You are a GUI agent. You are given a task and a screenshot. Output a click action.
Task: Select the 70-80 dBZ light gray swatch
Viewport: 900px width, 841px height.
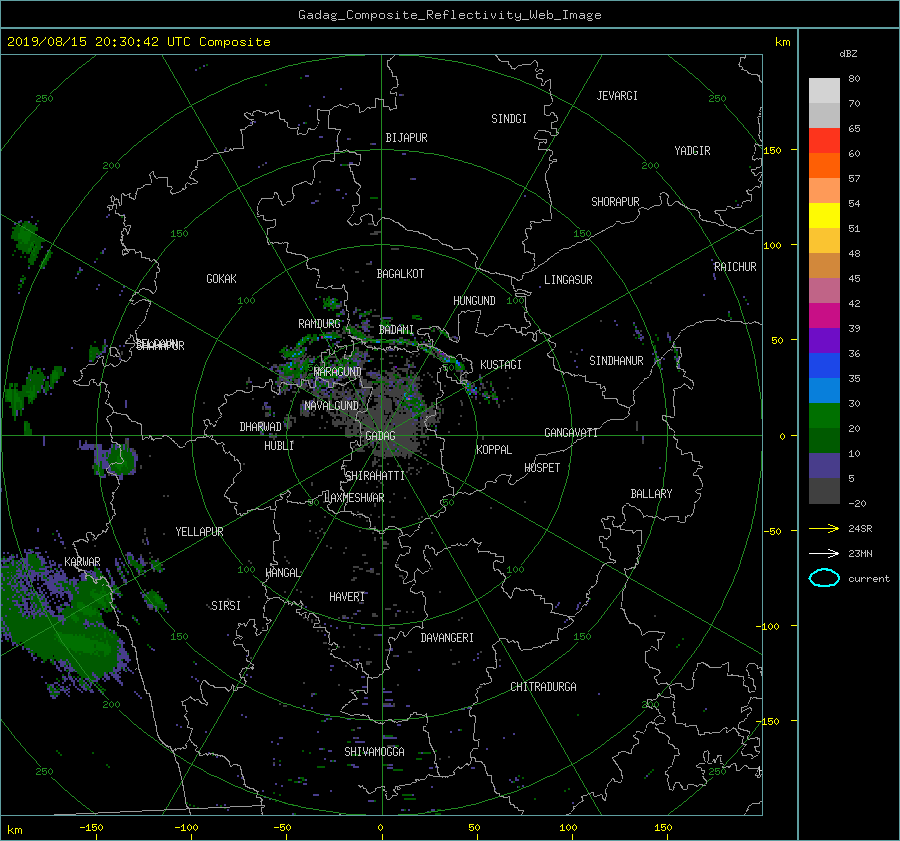[x=824, y=90]
